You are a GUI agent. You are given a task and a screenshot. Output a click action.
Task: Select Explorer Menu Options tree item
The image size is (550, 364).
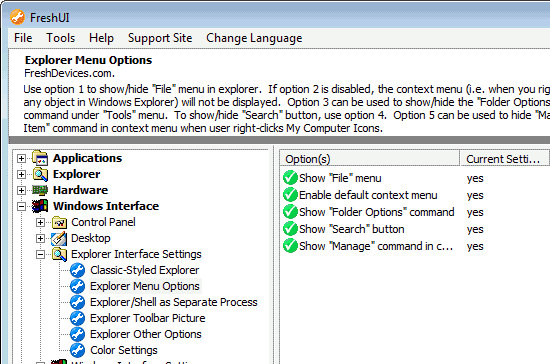145,286
